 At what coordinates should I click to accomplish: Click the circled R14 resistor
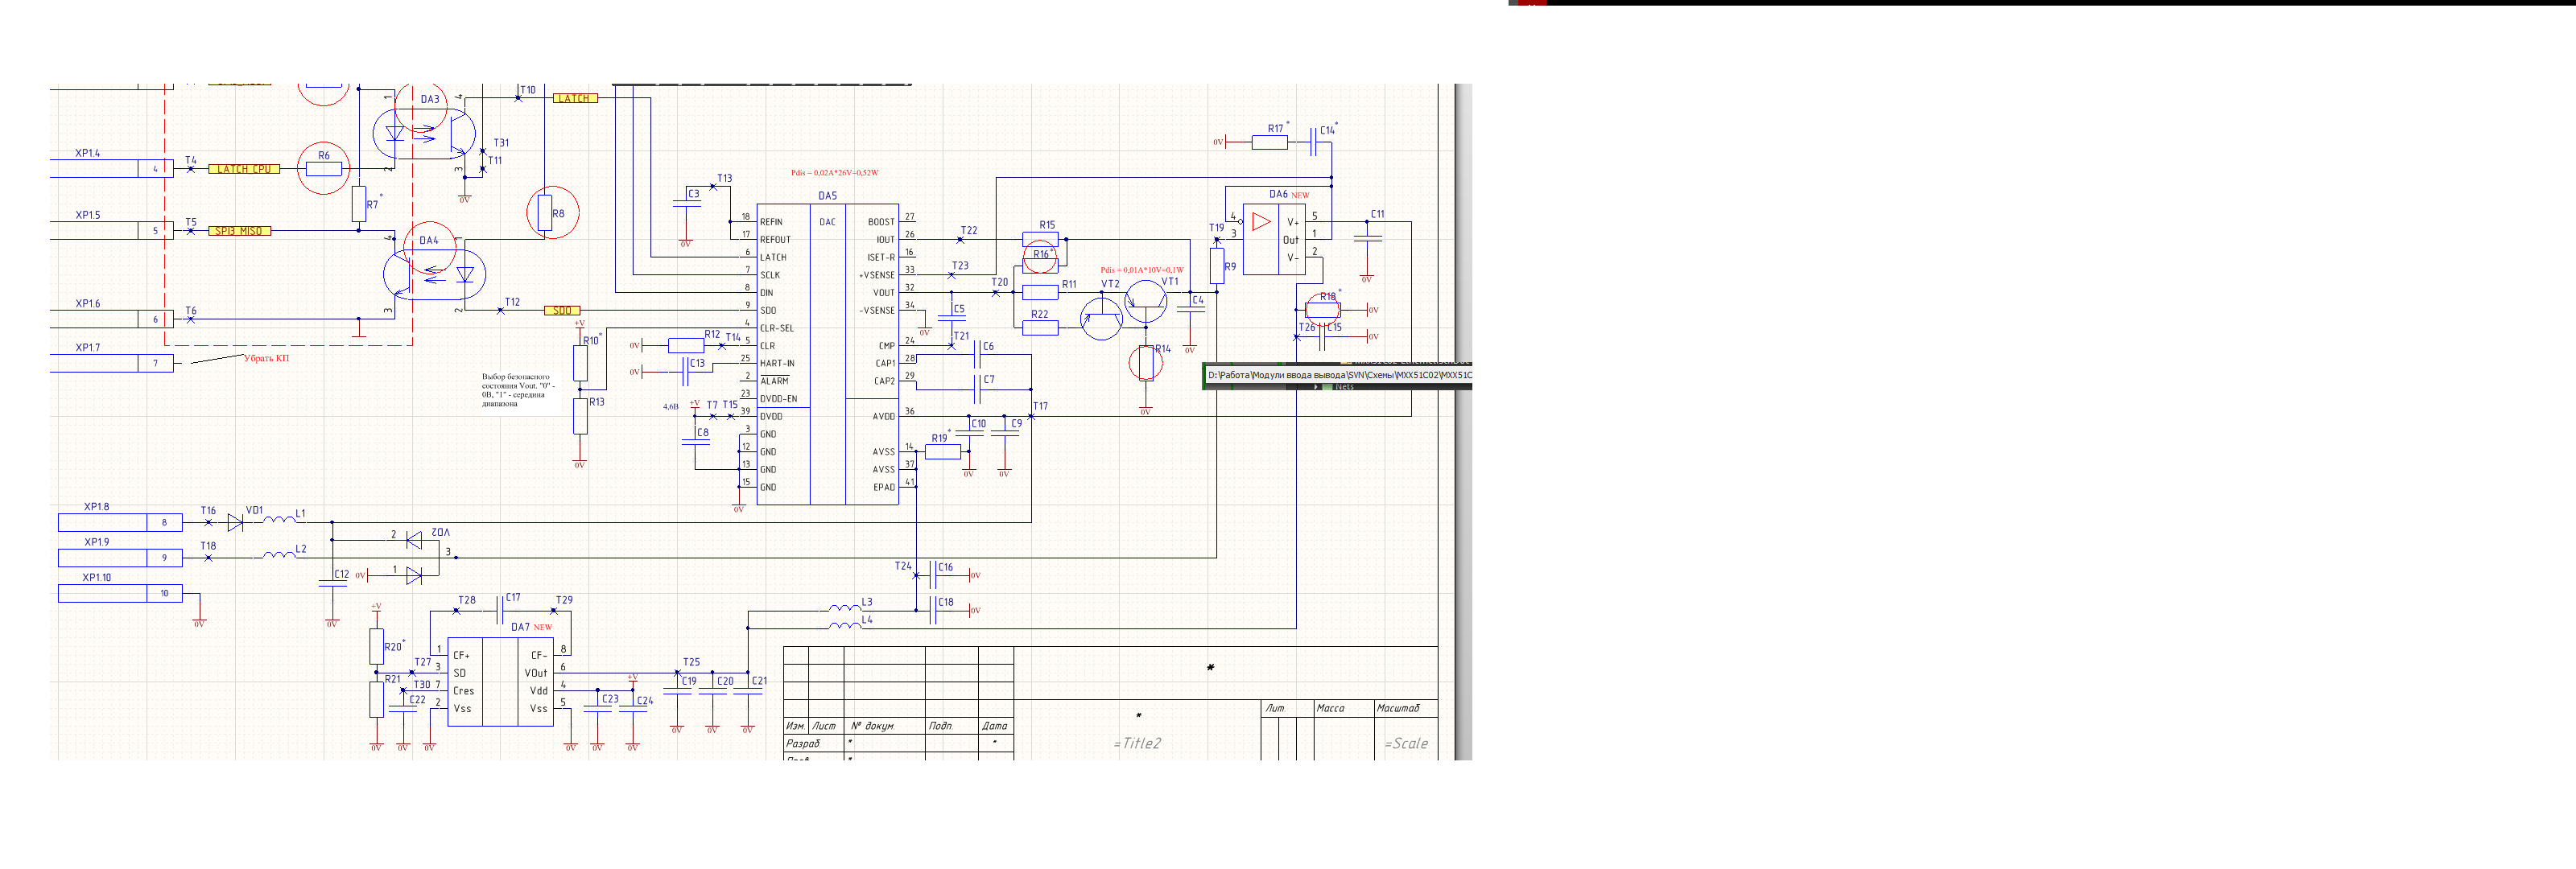[1146, 363]
